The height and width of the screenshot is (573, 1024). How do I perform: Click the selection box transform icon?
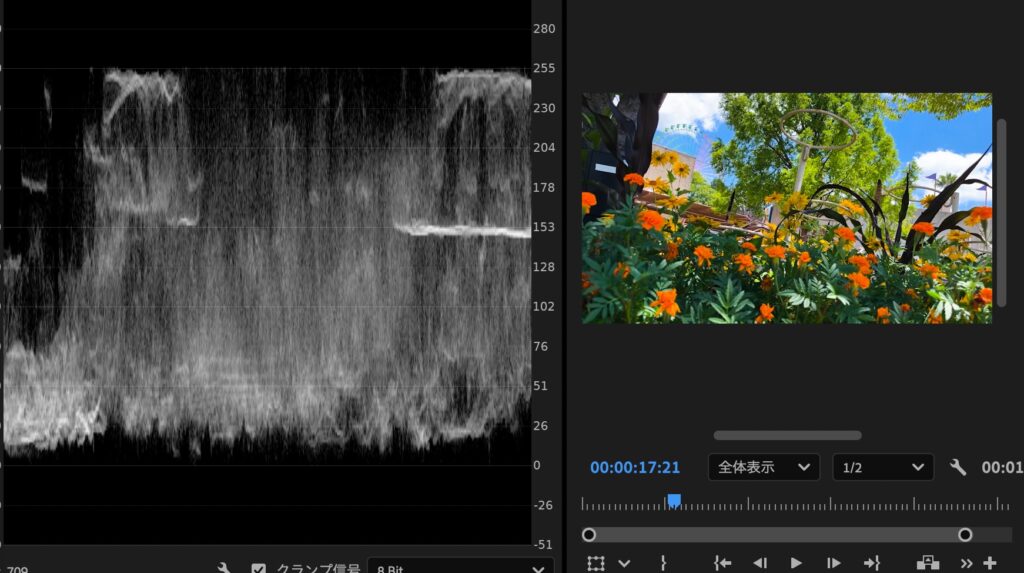[596, 563]
